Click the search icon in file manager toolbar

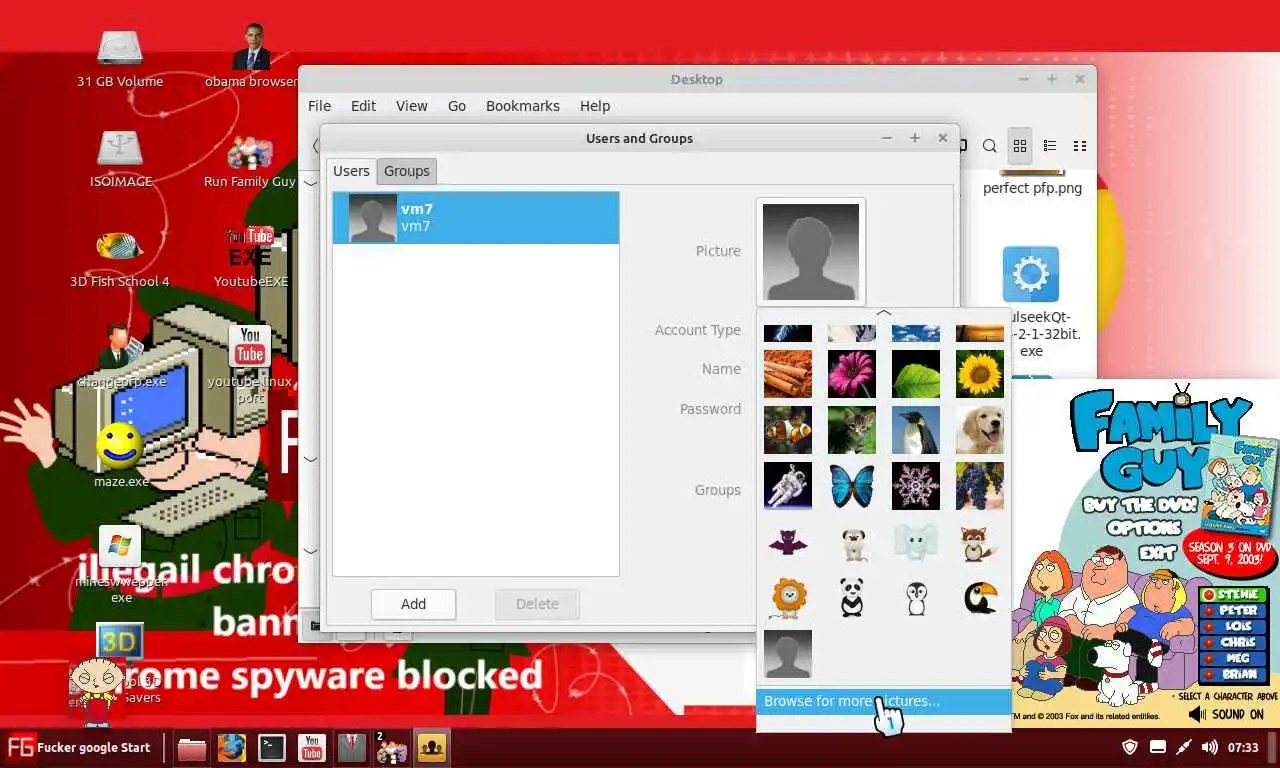pos(989,146)
